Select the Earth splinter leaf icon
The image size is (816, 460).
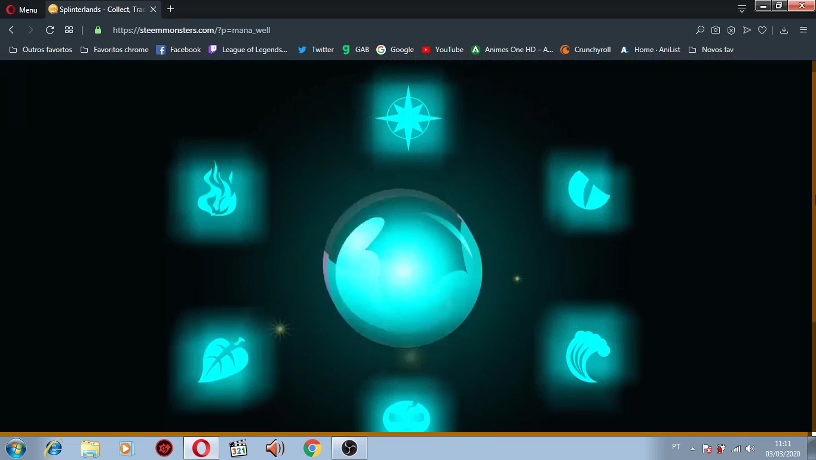point(223,360)
